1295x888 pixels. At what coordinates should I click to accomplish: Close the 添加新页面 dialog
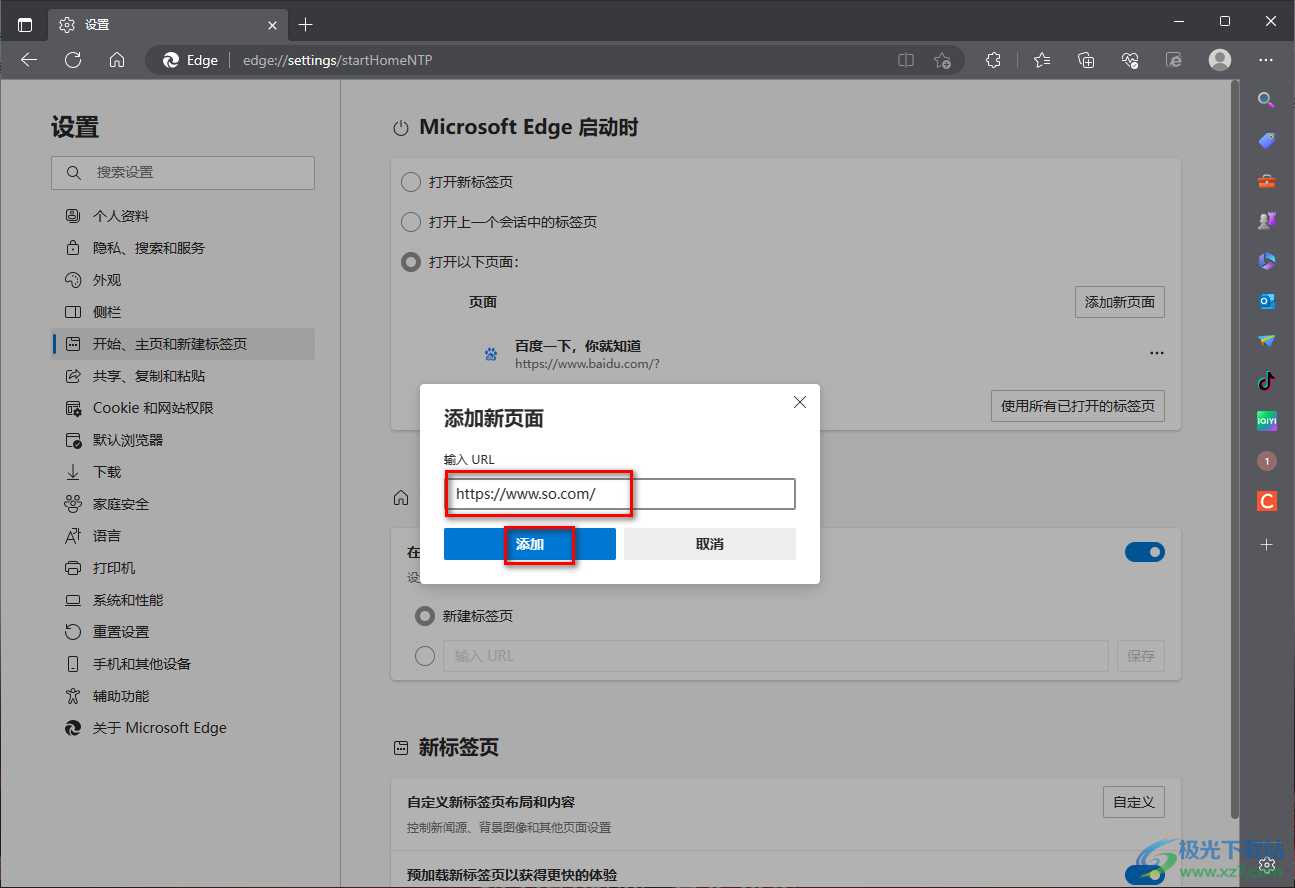799,402
